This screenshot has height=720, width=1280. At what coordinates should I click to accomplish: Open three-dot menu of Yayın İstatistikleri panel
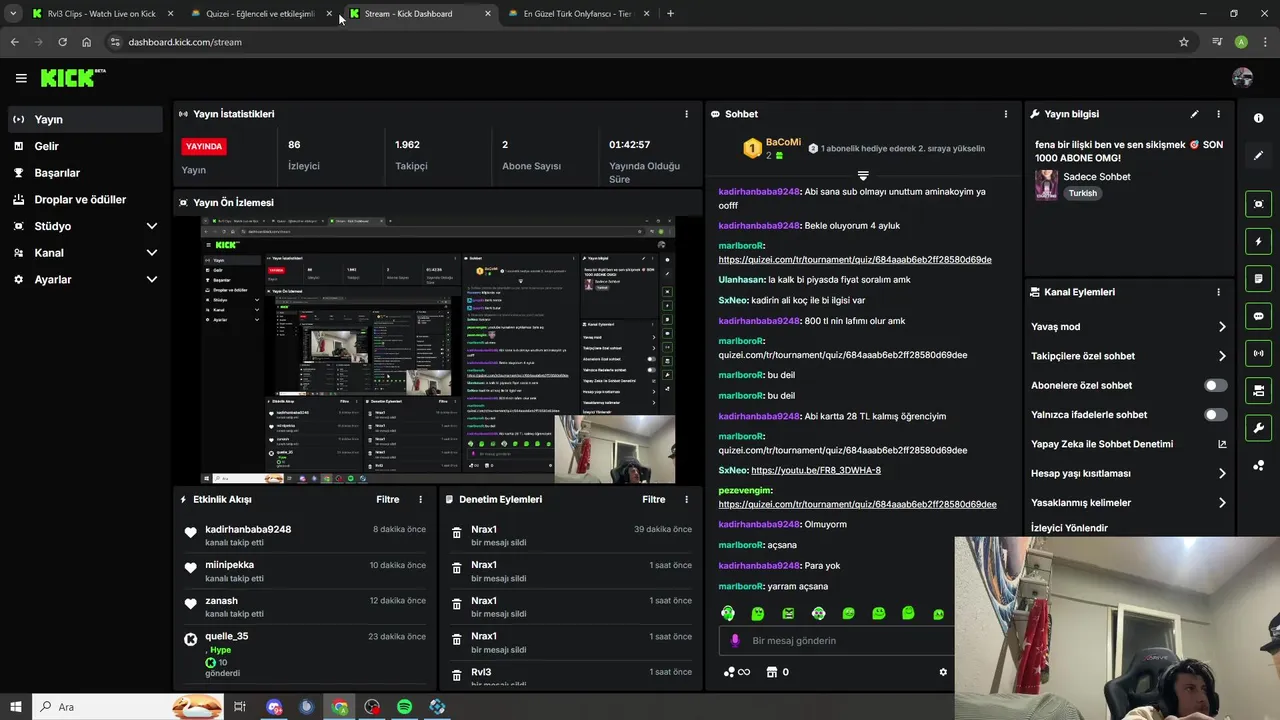point(686,114)
